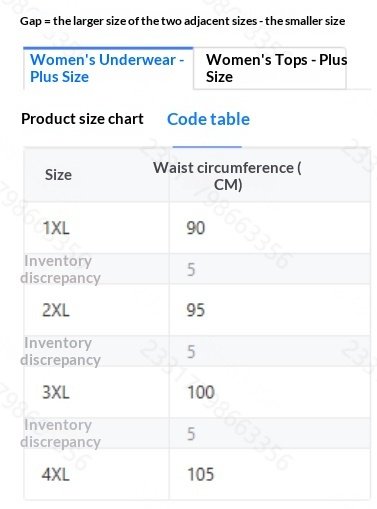Click the discrepancy value 5 under 100

point(191,434)
